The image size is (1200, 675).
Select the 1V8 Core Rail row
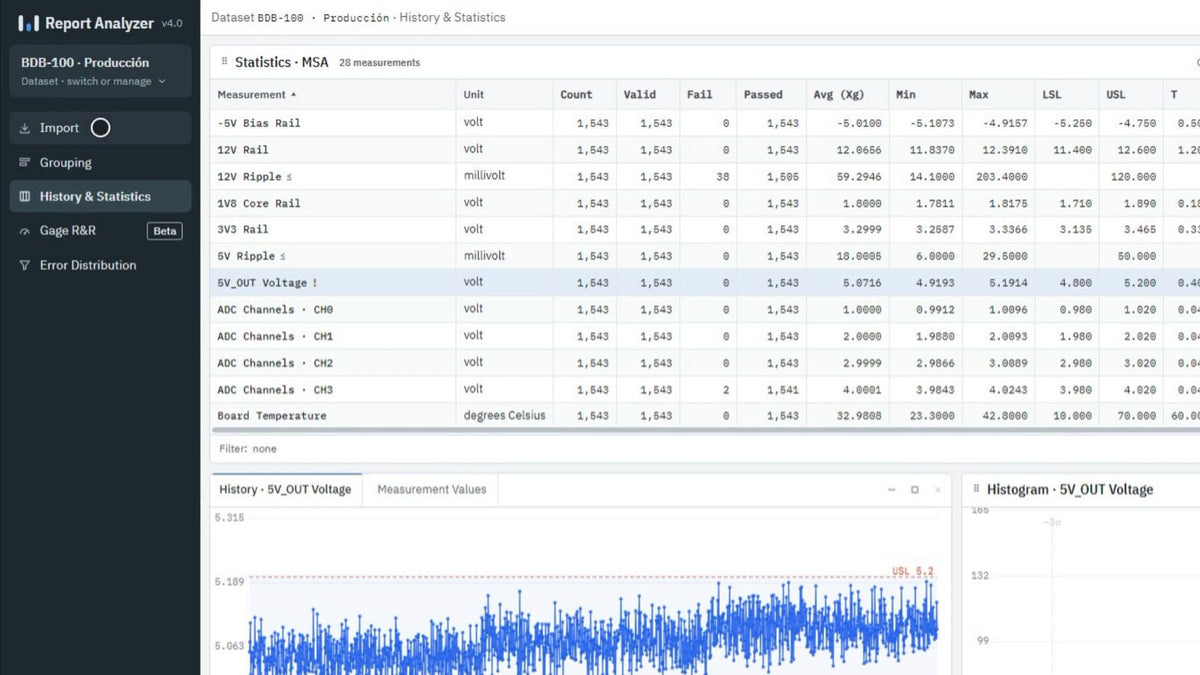click(x=705, y=203)
